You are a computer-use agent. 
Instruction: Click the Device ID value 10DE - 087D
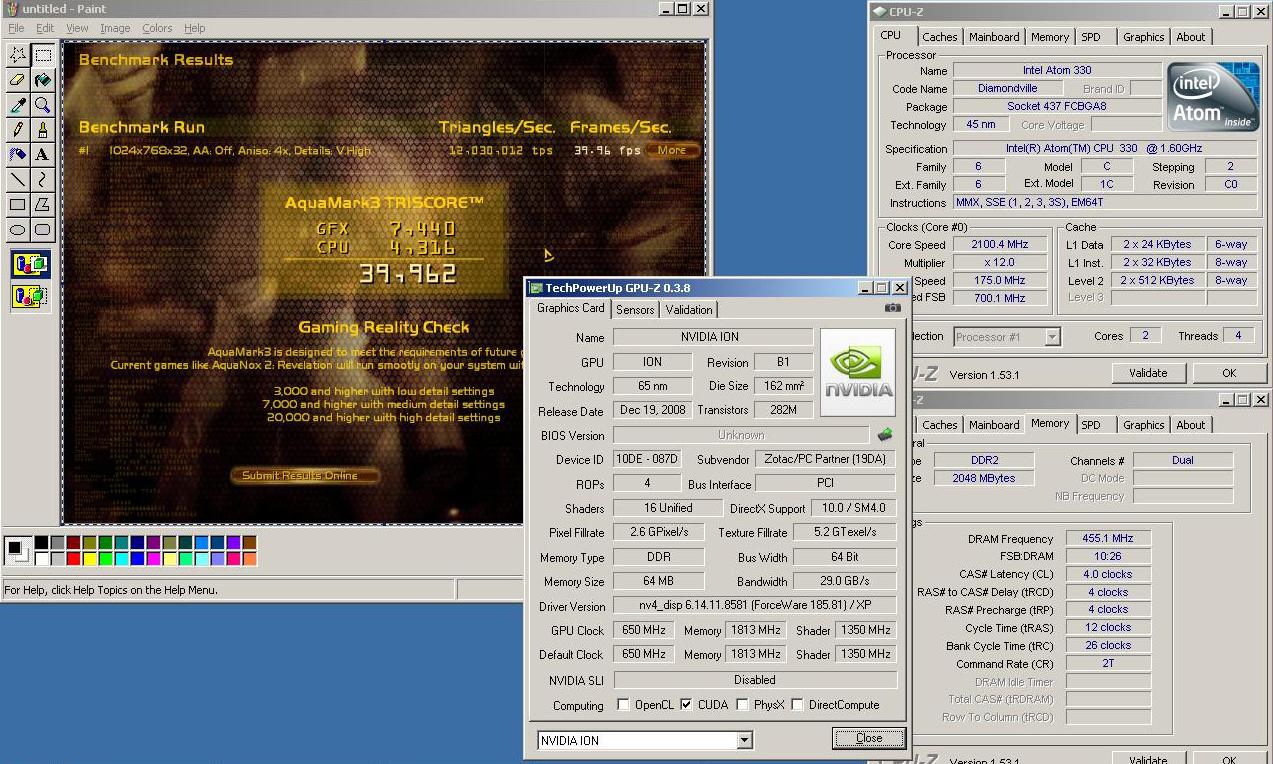point(647,459)
